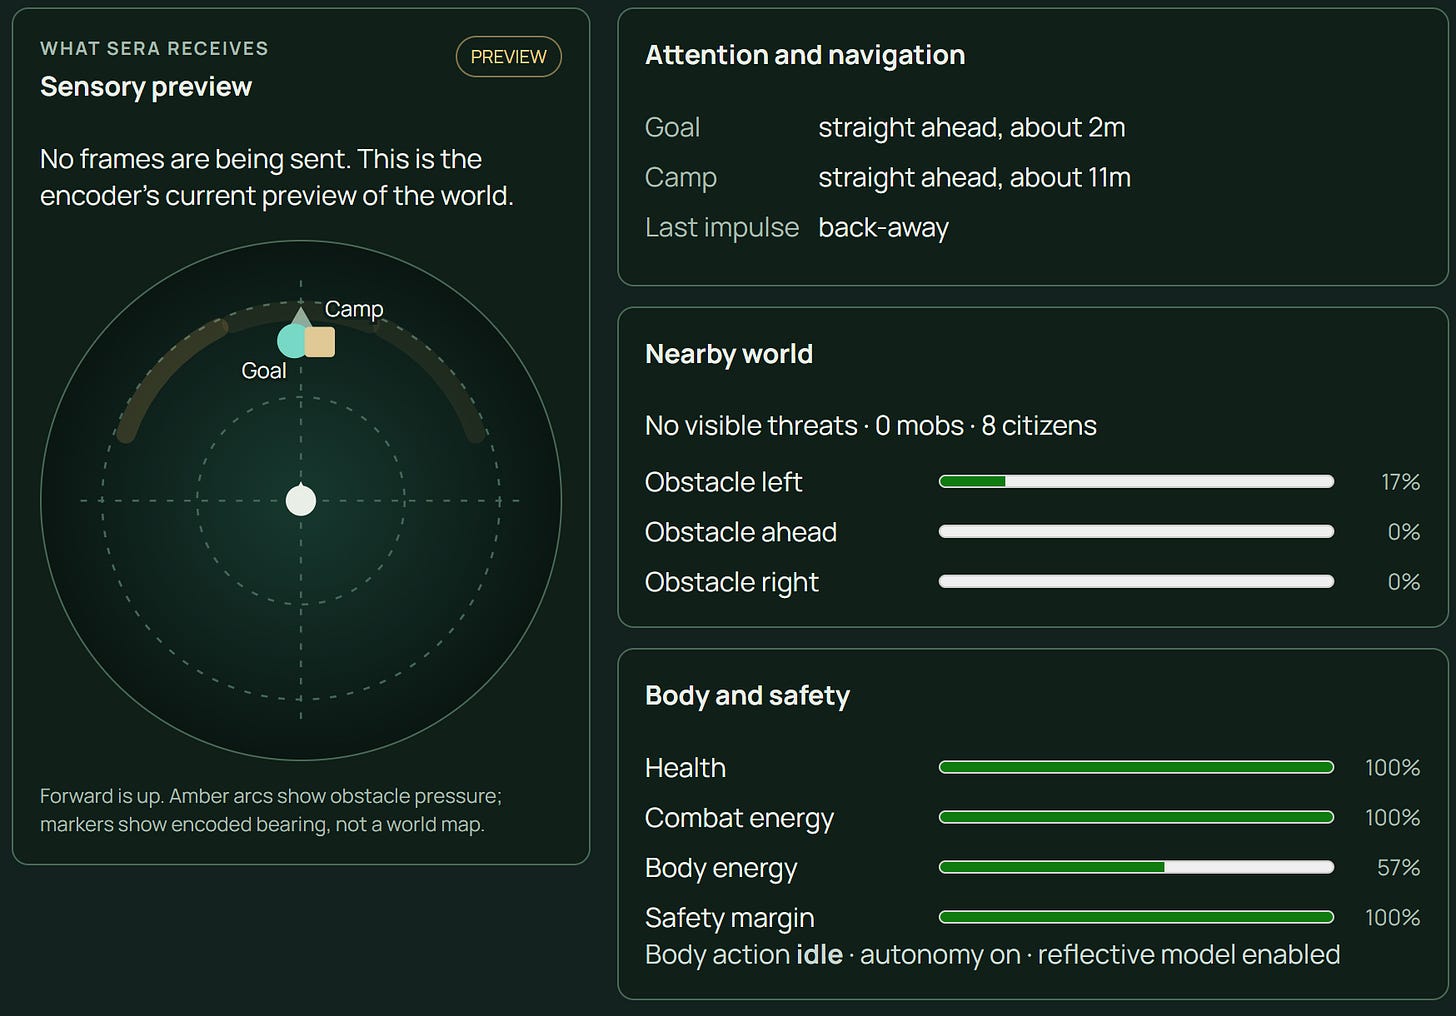Click the 'No frames are being sent' message
The width and height of the screenshot is (1456, 1016).
tap(277, 177)
